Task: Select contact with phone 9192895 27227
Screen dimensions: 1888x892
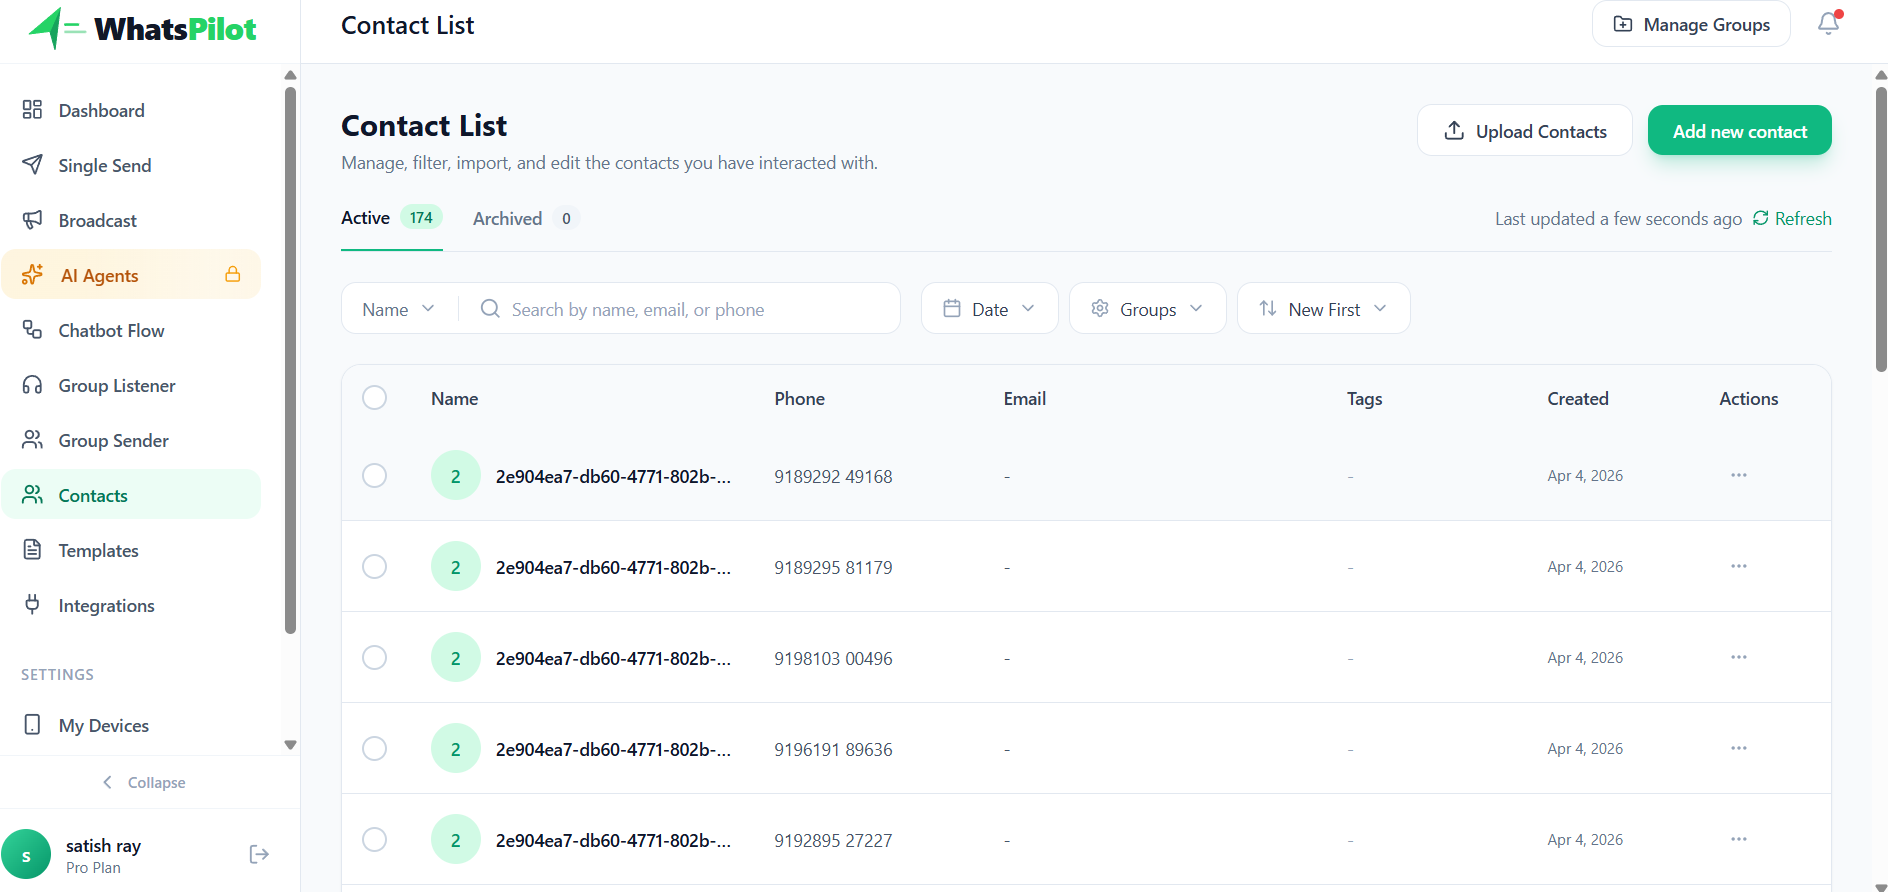Action: click(375, 839)
